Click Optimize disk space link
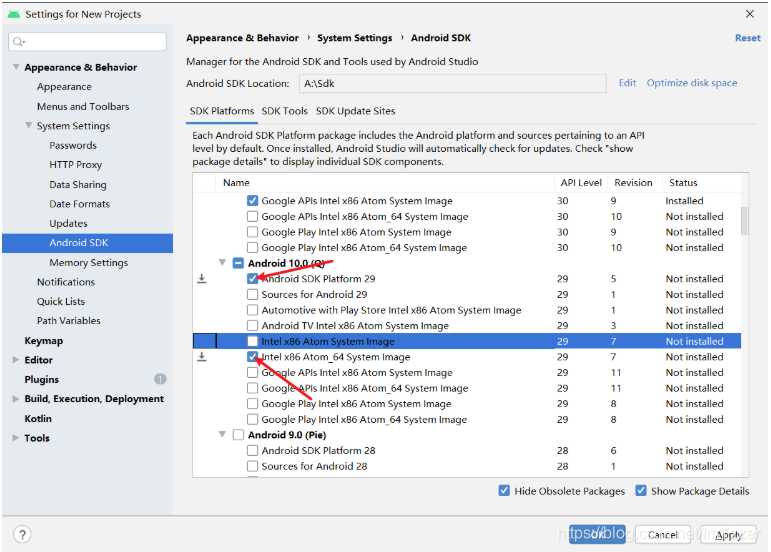 pyautogui.click(x=692, y=83)
